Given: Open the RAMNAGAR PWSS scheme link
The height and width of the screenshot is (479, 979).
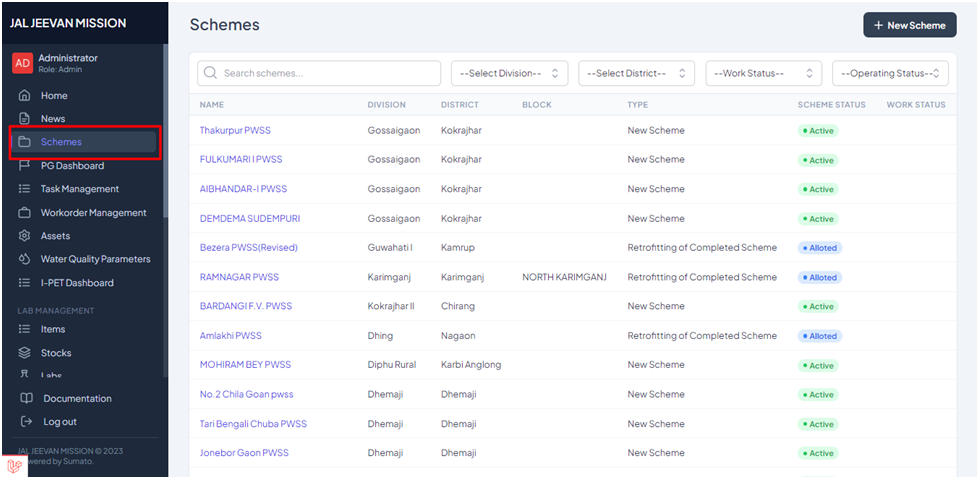Looking at the screenshot, I should coord(239,277).
